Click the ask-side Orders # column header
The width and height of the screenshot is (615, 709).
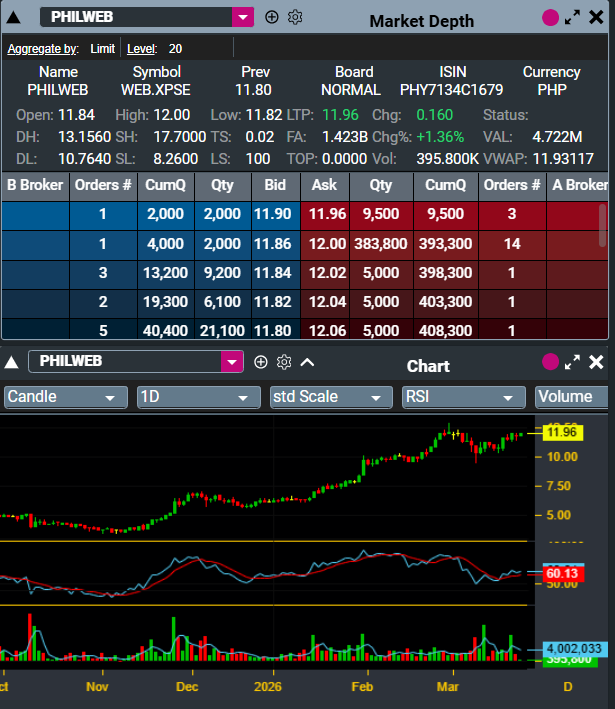(x=512, y=185)
